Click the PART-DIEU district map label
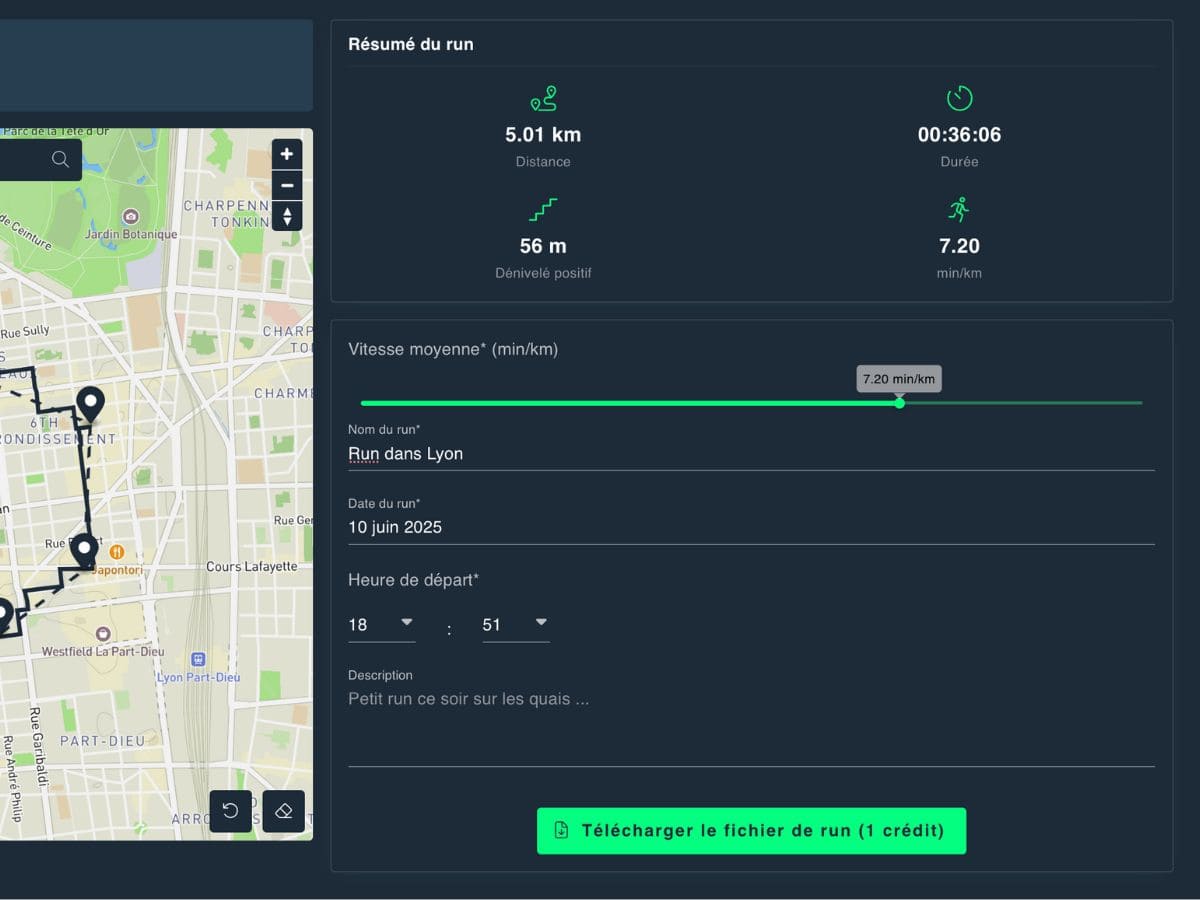 click(102, 741)
